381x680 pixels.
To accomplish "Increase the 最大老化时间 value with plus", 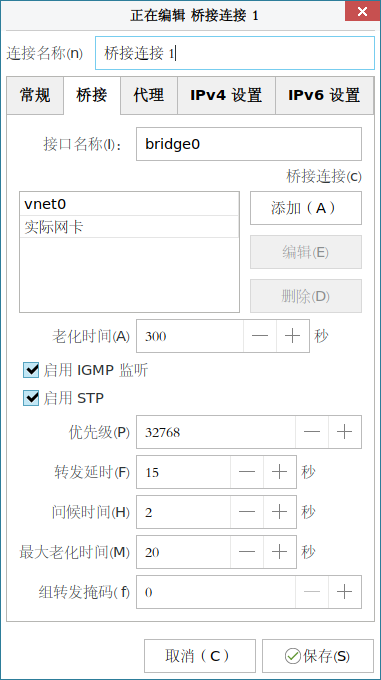I will (280, 552).
